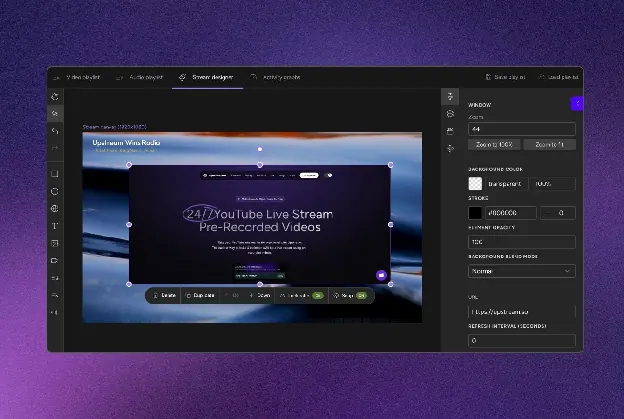Click the rotation handle above selected element
This screenshot has height=419, width=624.
pos(260,149)
